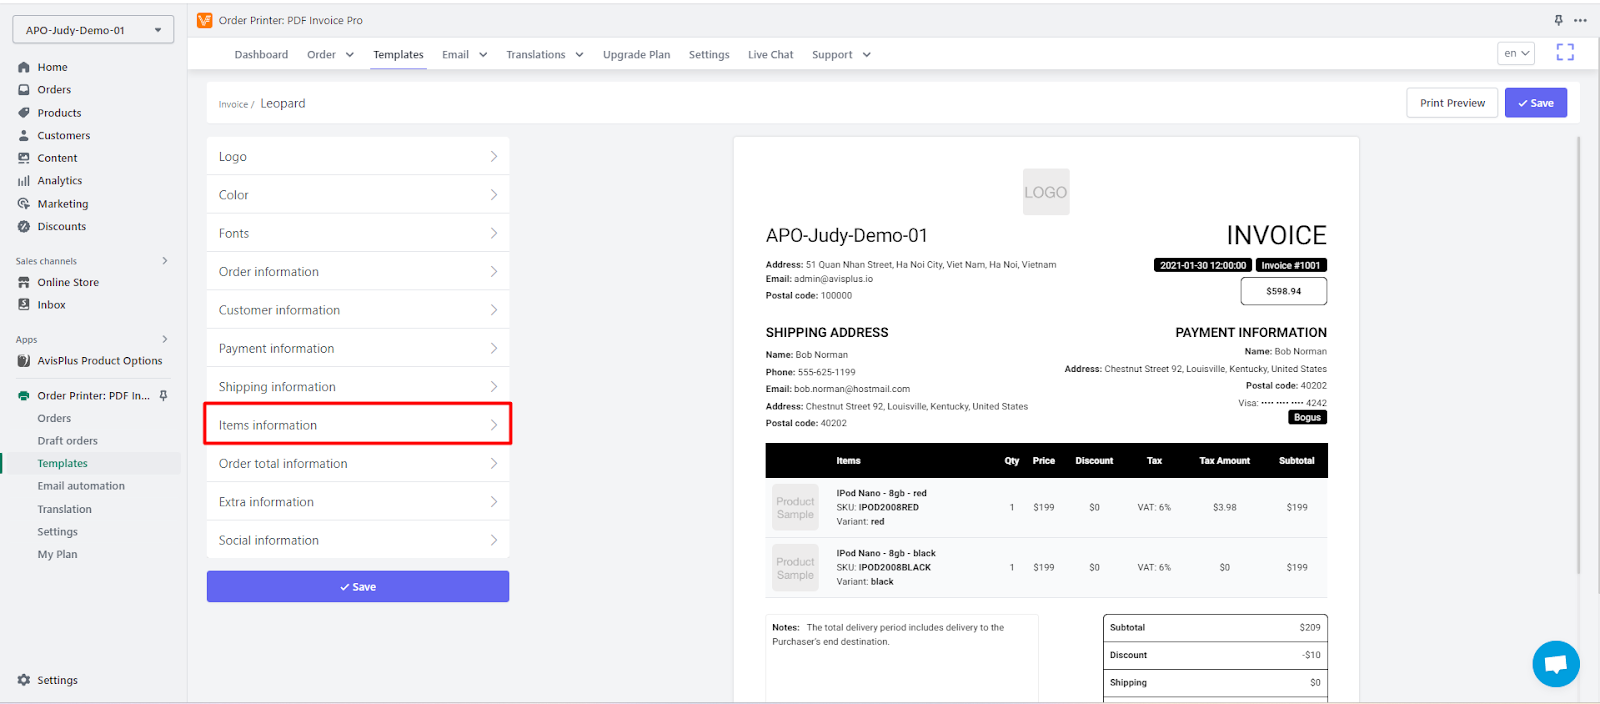Screen dimensions: 1600x704
Task: Expand the Sales channels section
Action: click(x=165, y=261)
